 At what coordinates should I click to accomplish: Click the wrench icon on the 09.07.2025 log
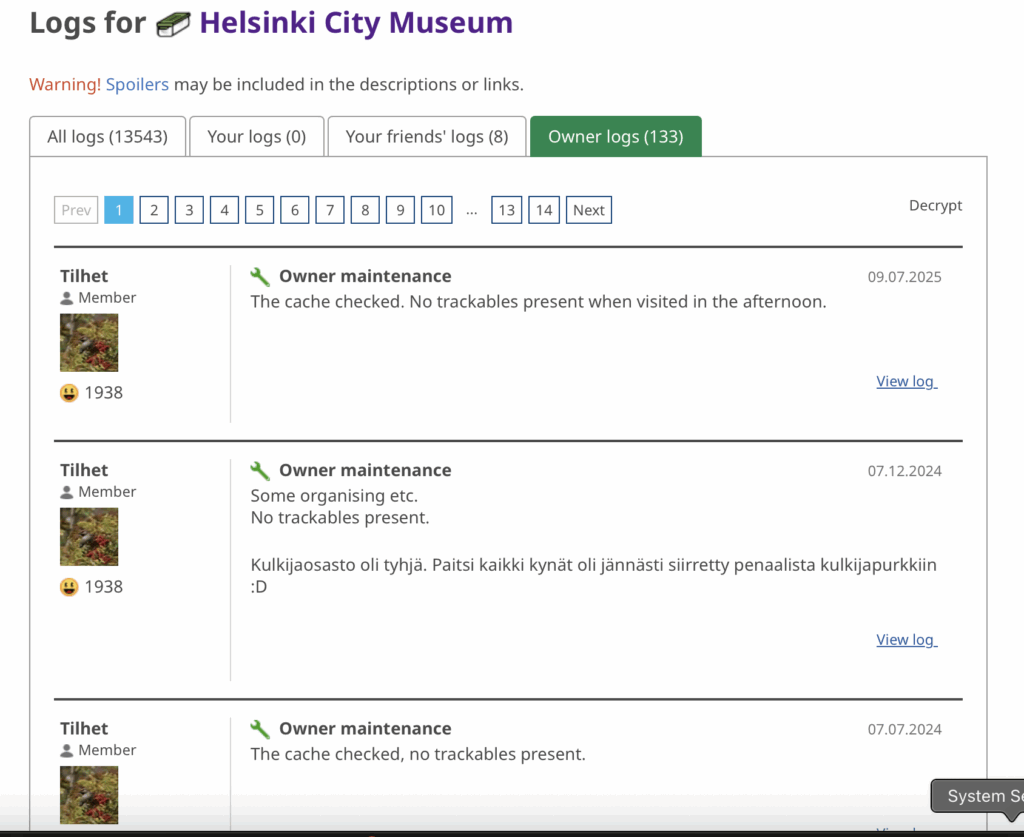(x=260, y=277)
